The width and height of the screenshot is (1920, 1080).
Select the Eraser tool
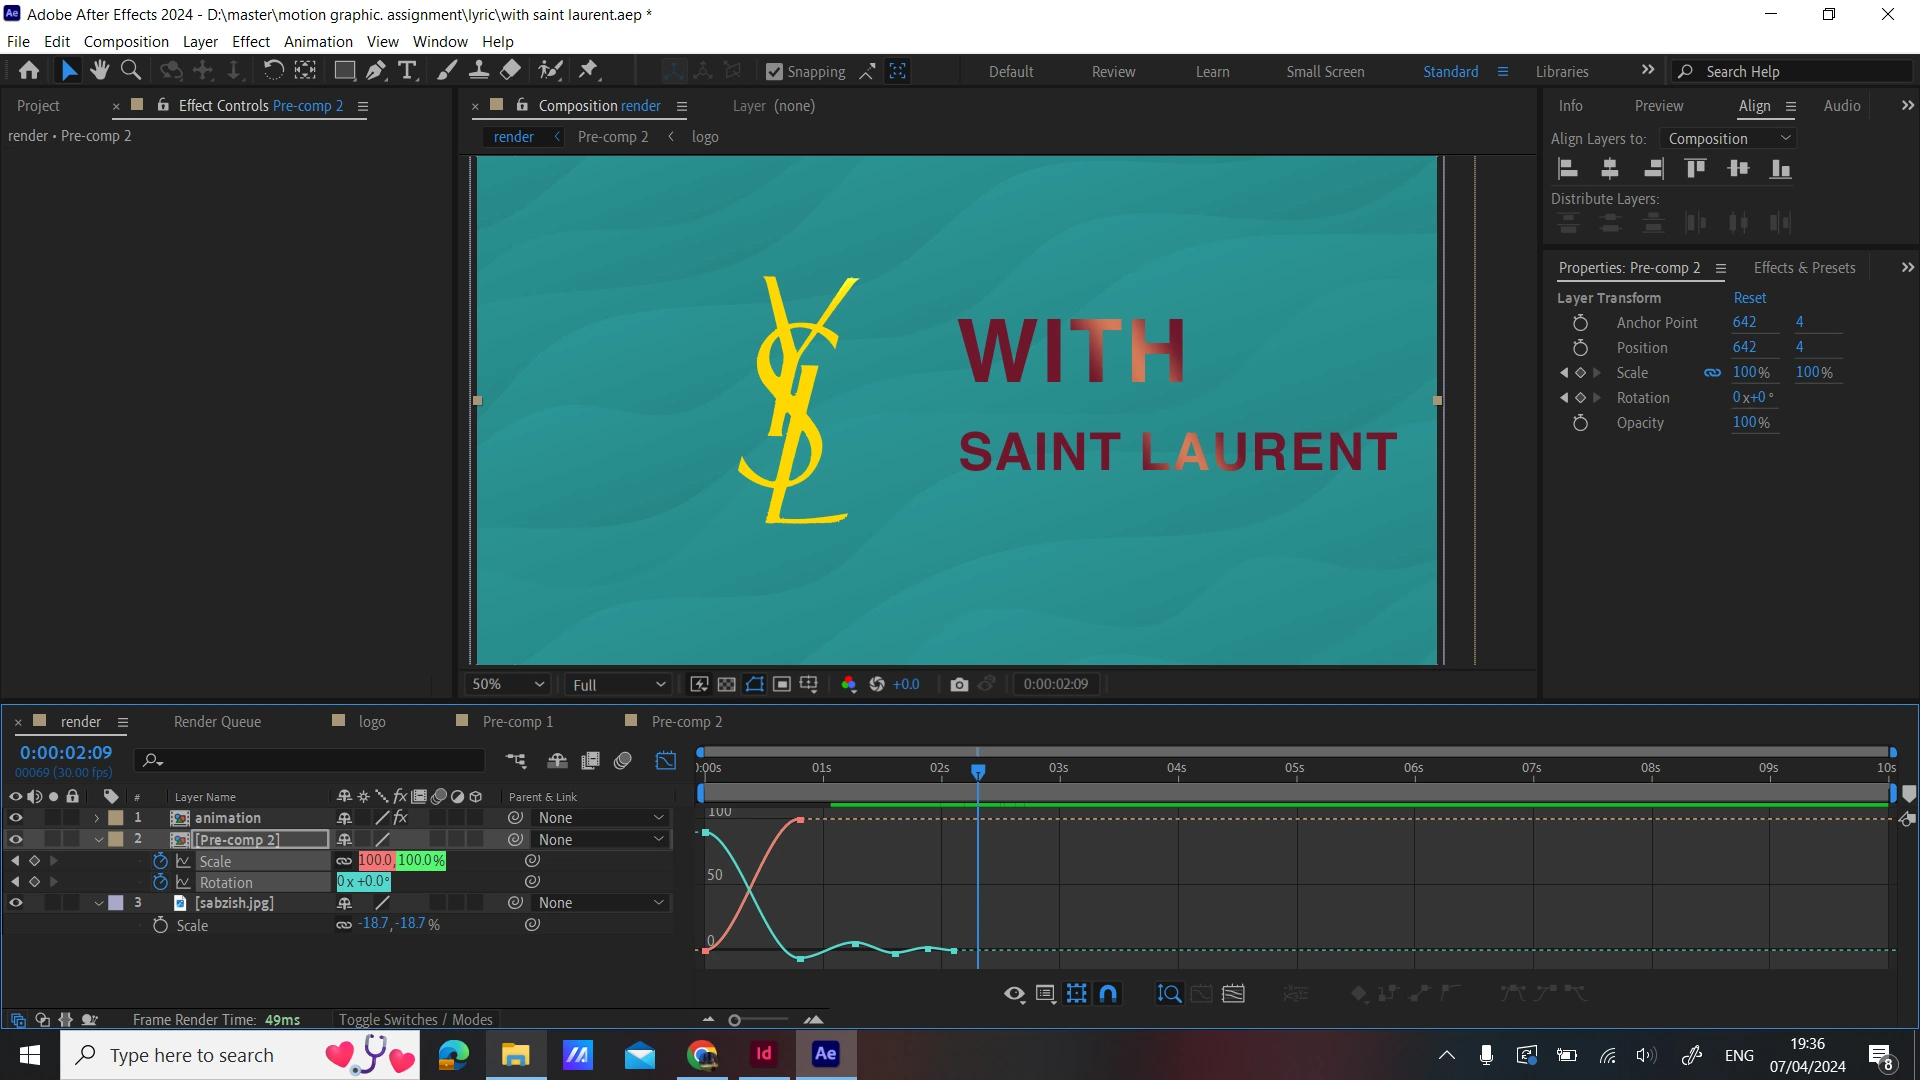[x=510, y=70]
